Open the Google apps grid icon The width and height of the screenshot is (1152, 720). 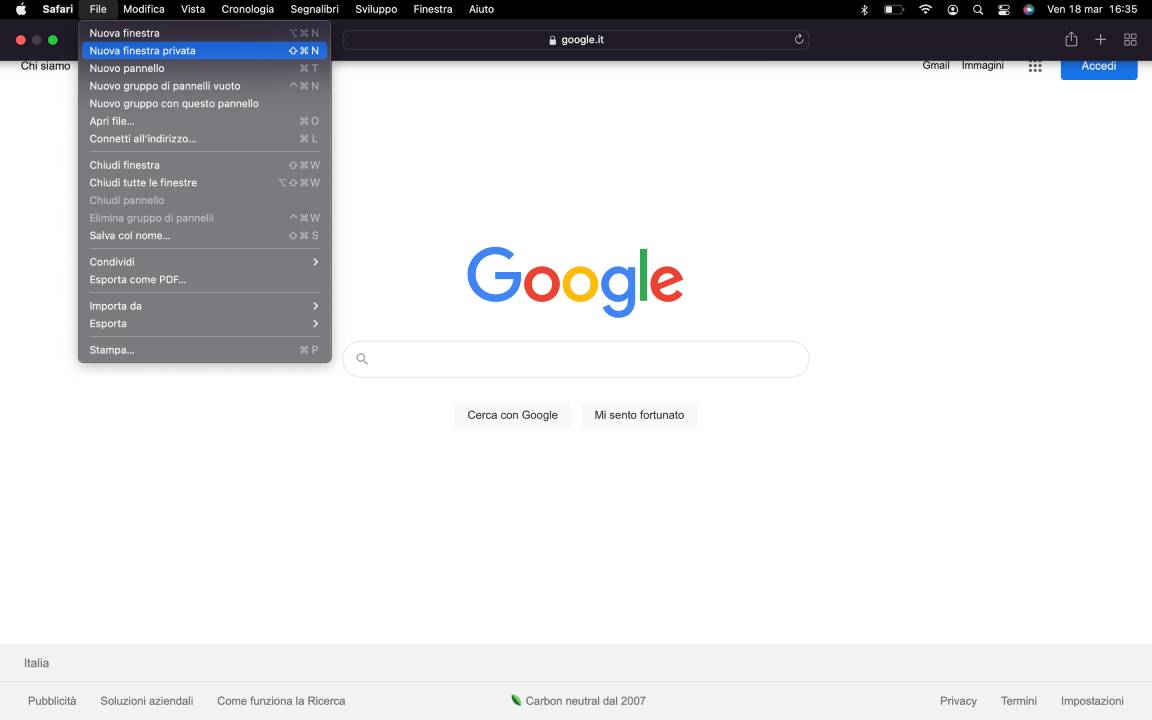point(1035,66)
